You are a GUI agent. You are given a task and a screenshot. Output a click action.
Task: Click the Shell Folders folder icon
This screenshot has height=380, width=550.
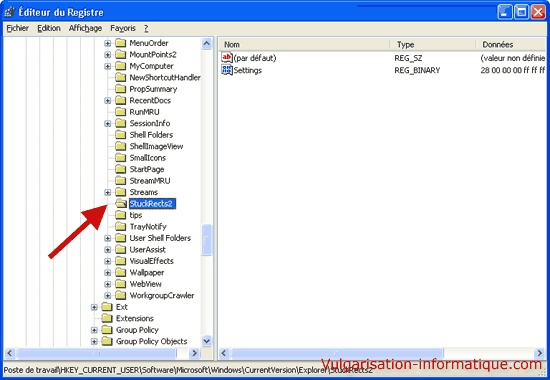[x=121, y=135]
